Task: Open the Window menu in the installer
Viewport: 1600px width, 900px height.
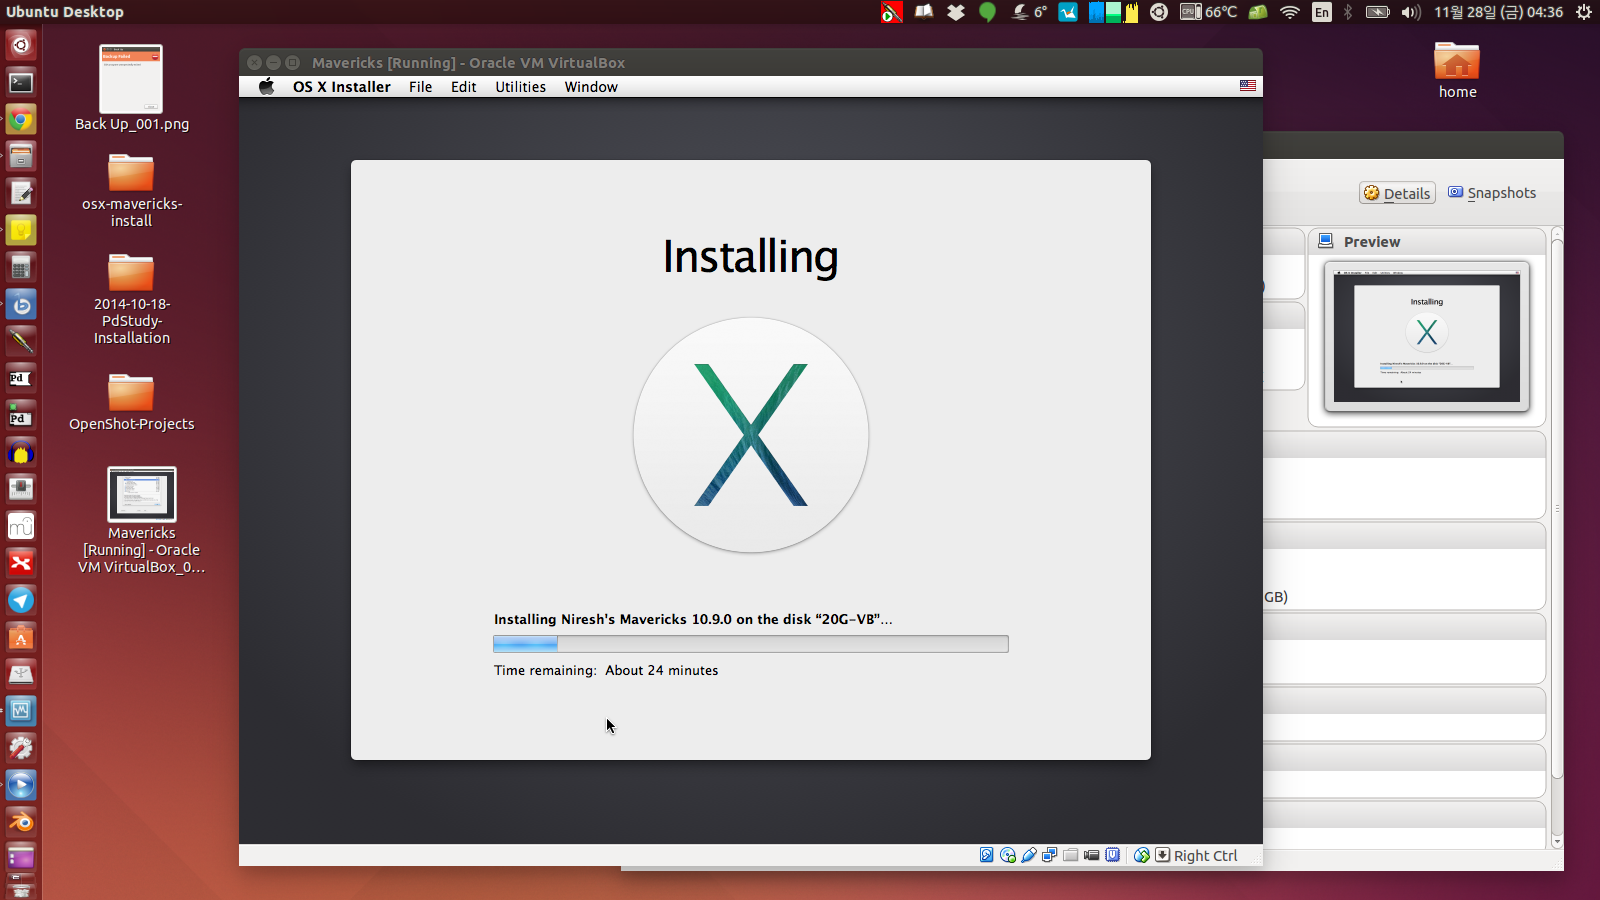Action: point(591,87)
